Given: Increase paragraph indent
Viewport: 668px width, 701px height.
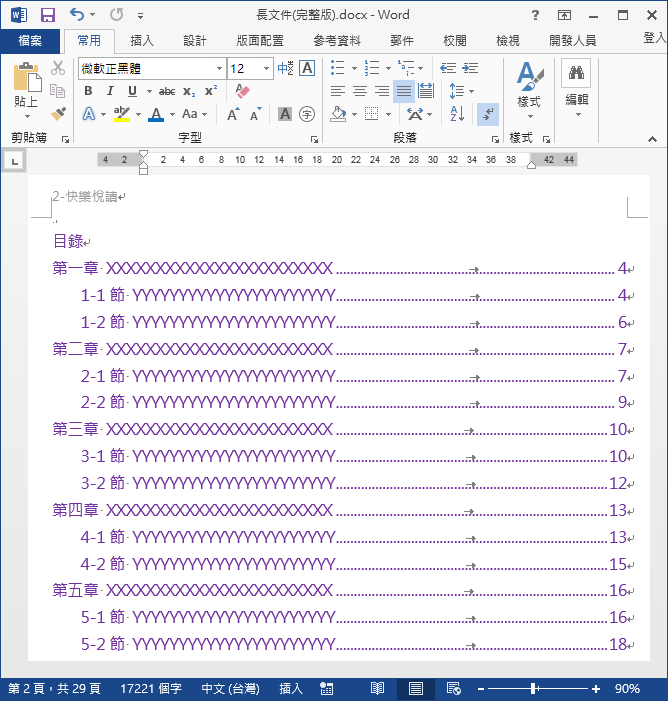Looking at the screenshot, I should [x=470, y=68].
